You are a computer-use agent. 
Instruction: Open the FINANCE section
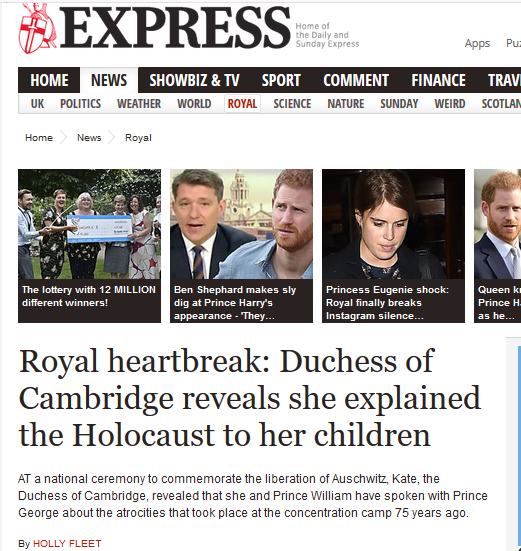pyautogui.click(x=438, y=80)
